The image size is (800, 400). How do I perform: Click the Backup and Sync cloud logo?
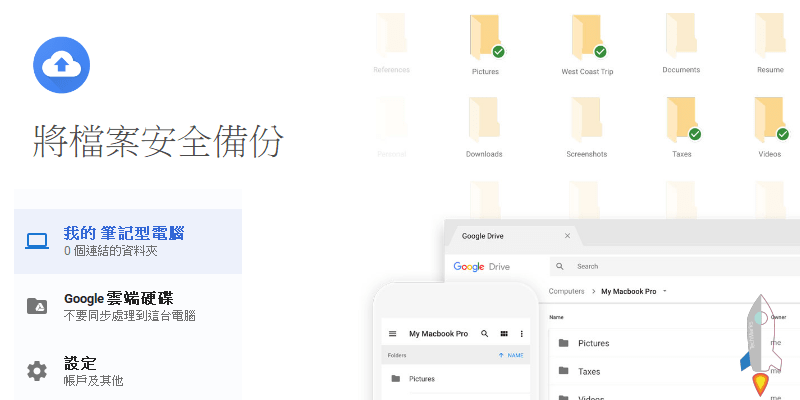tap(61, 64)
